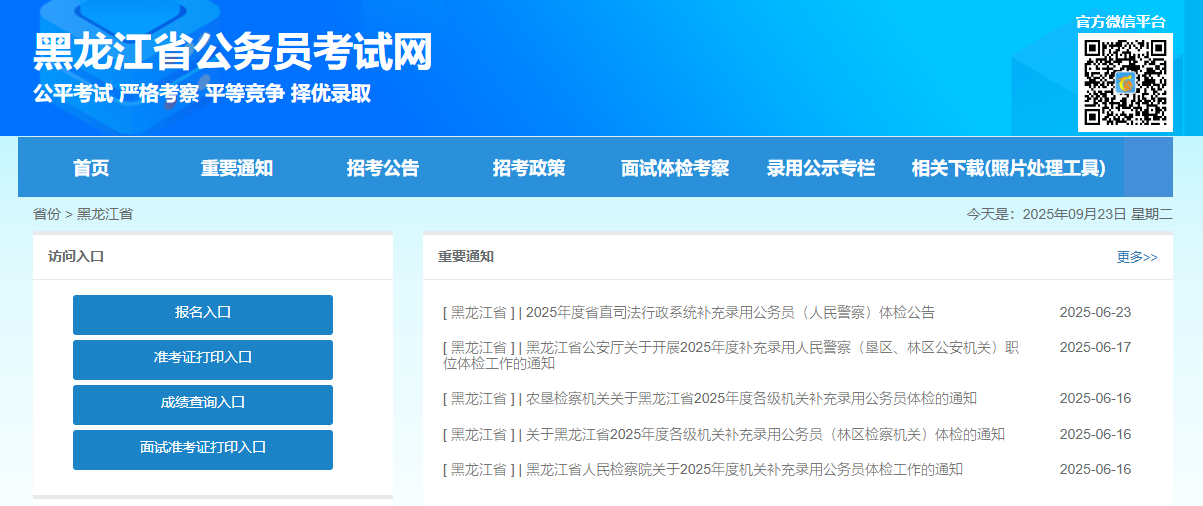This screenshot has height=506, width=1203.
Task: Open the 面试体检考察 menu item
Action: tap(675, 168)
